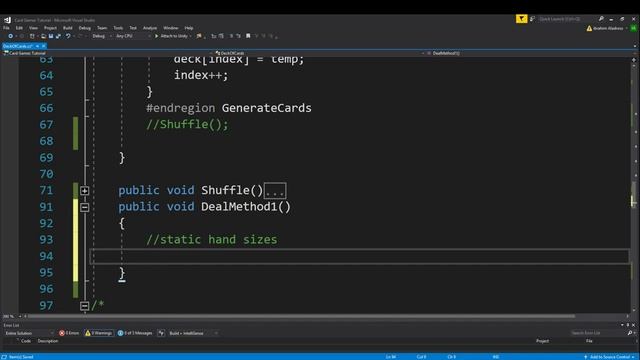Toggle the Messages filter in Error List
640x360 pixels.
135,333
